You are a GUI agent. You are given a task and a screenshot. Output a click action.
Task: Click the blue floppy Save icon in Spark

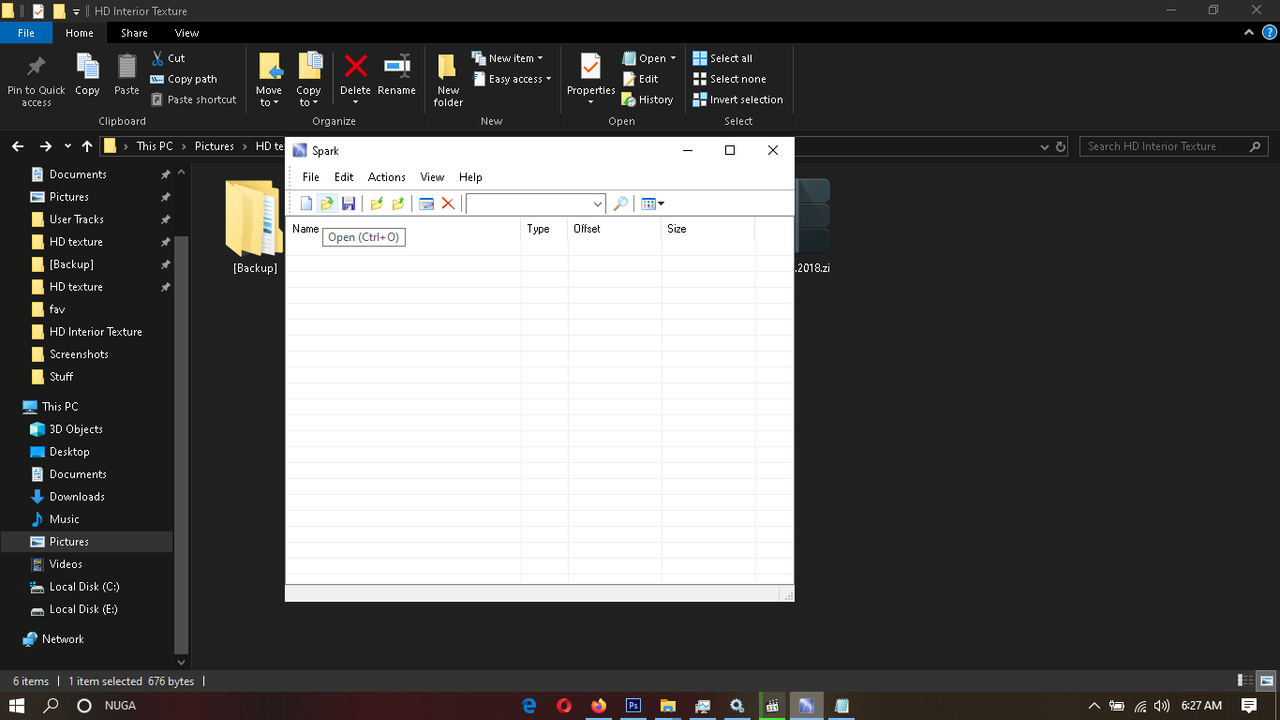coord(348,204)
